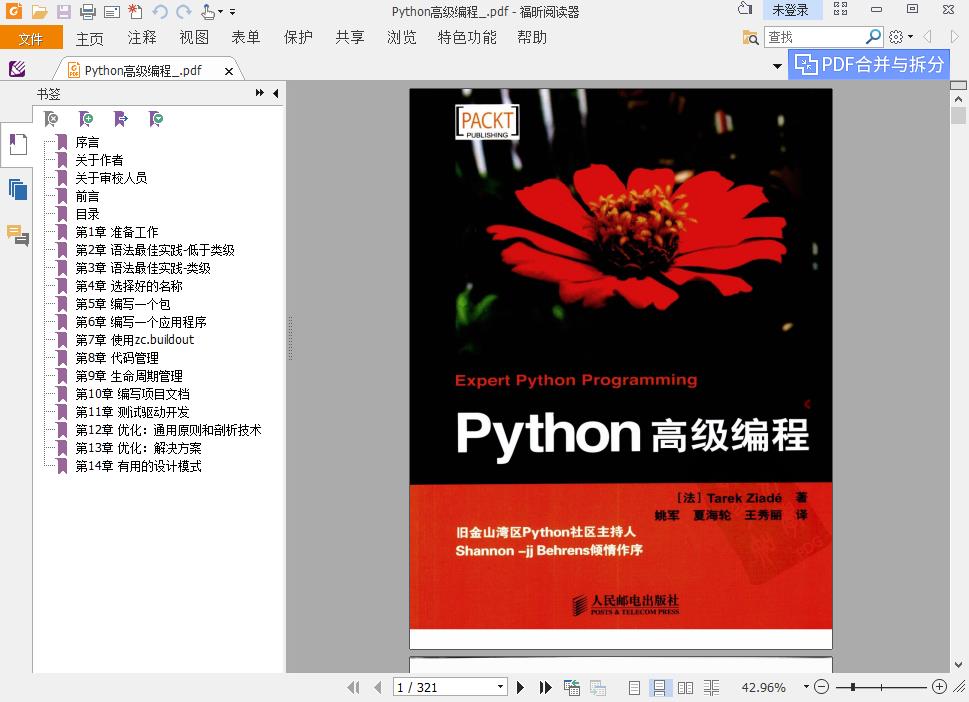This screenshot has height=702, width=969.
Task: Open bookmark 关于审校人员
Action: [x=111, y=178]
